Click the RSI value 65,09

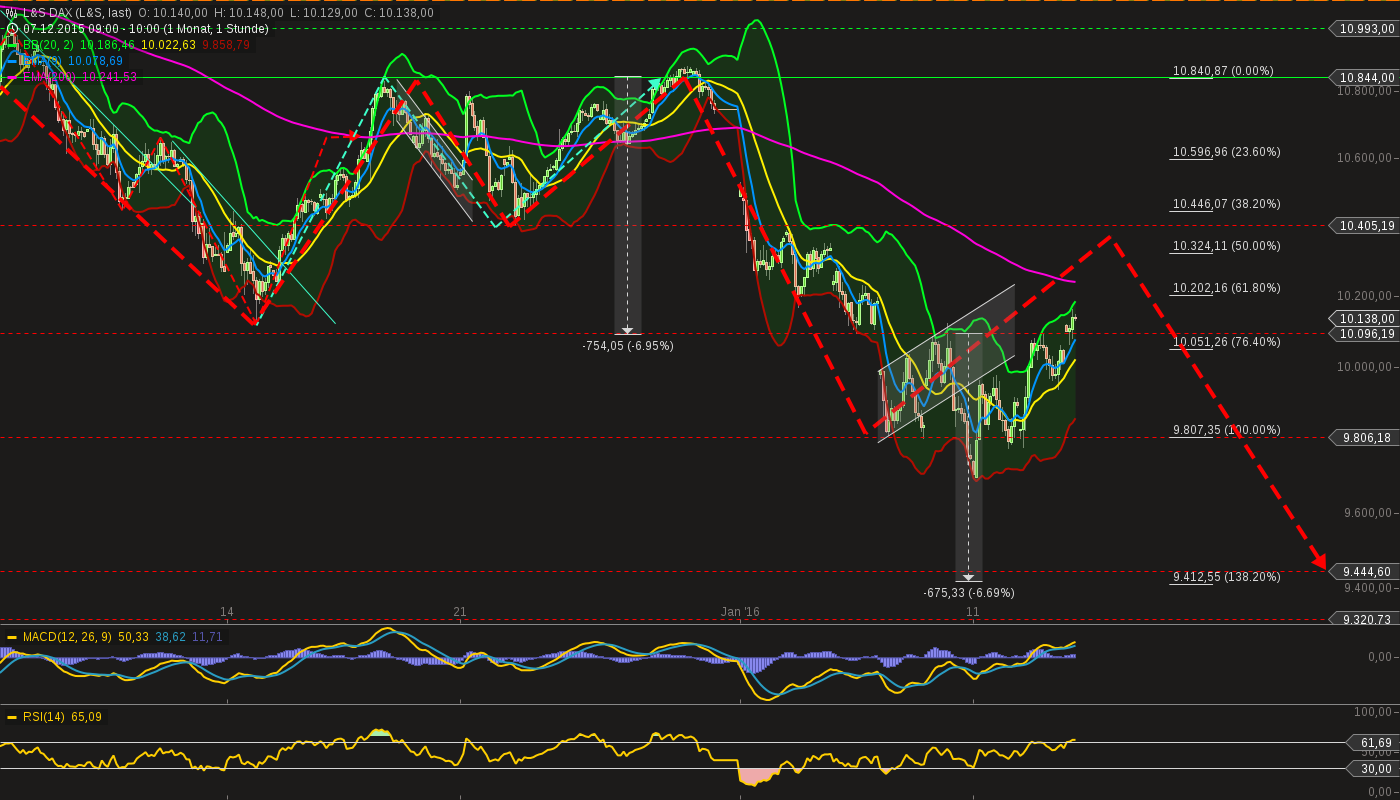click(x=86, y=717)
